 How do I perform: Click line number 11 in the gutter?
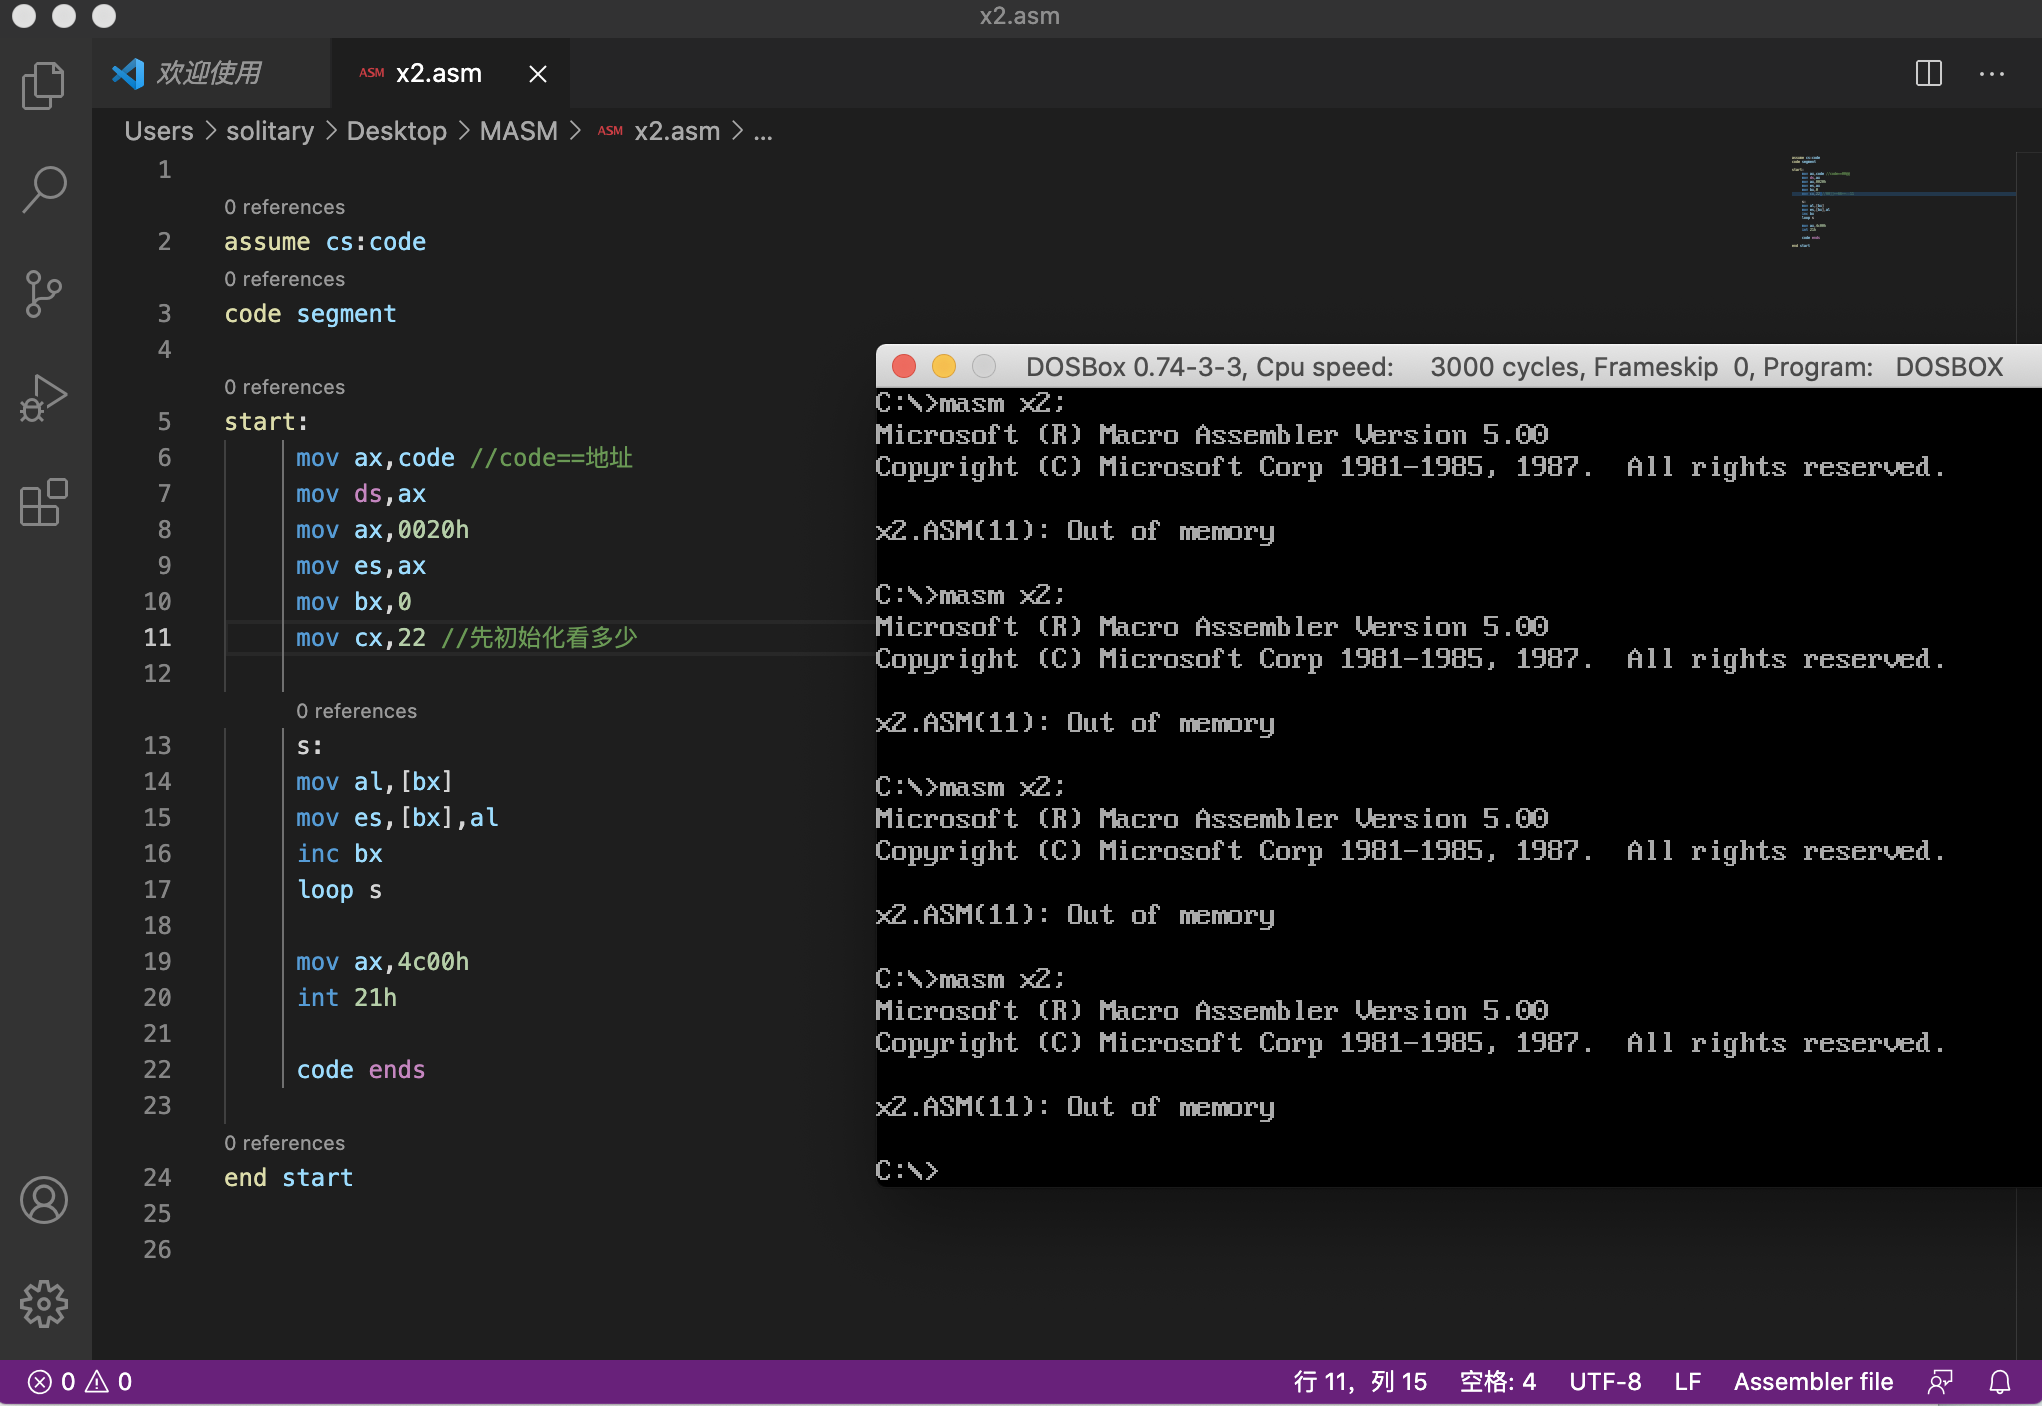tap(157, 638)
